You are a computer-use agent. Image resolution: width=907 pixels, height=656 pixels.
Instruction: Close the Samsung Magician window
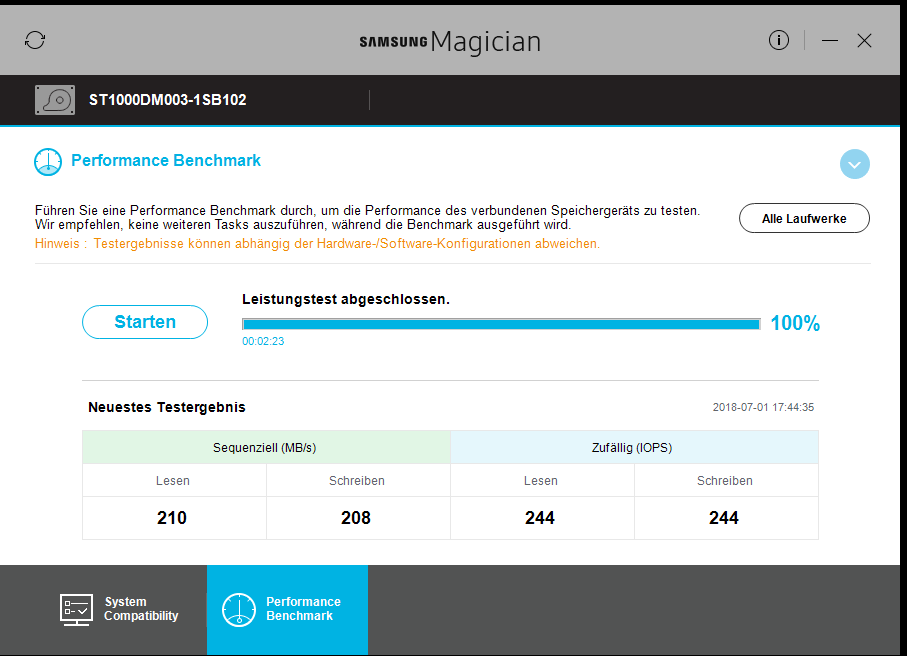pyautogui.click(x=864, y=40)
